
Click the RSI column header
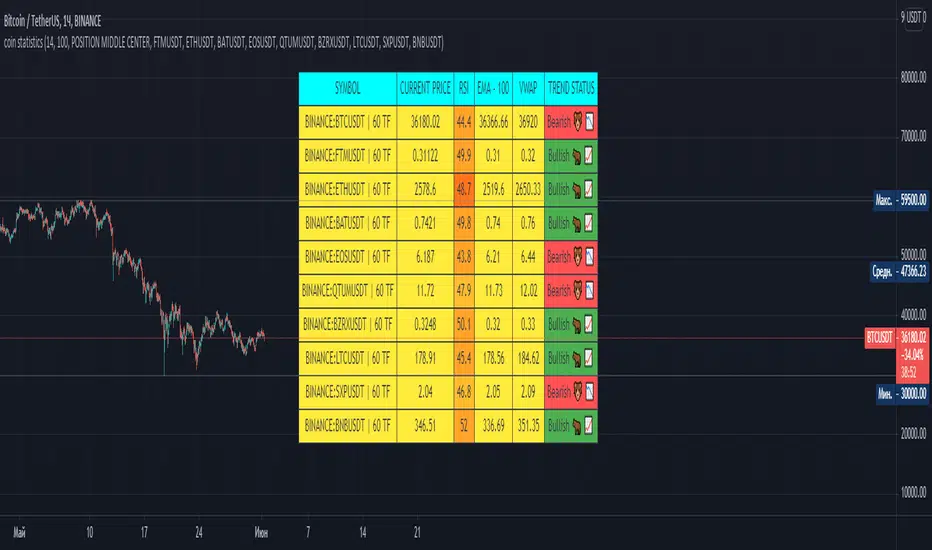pyautogui.click(x=464, y=89)
